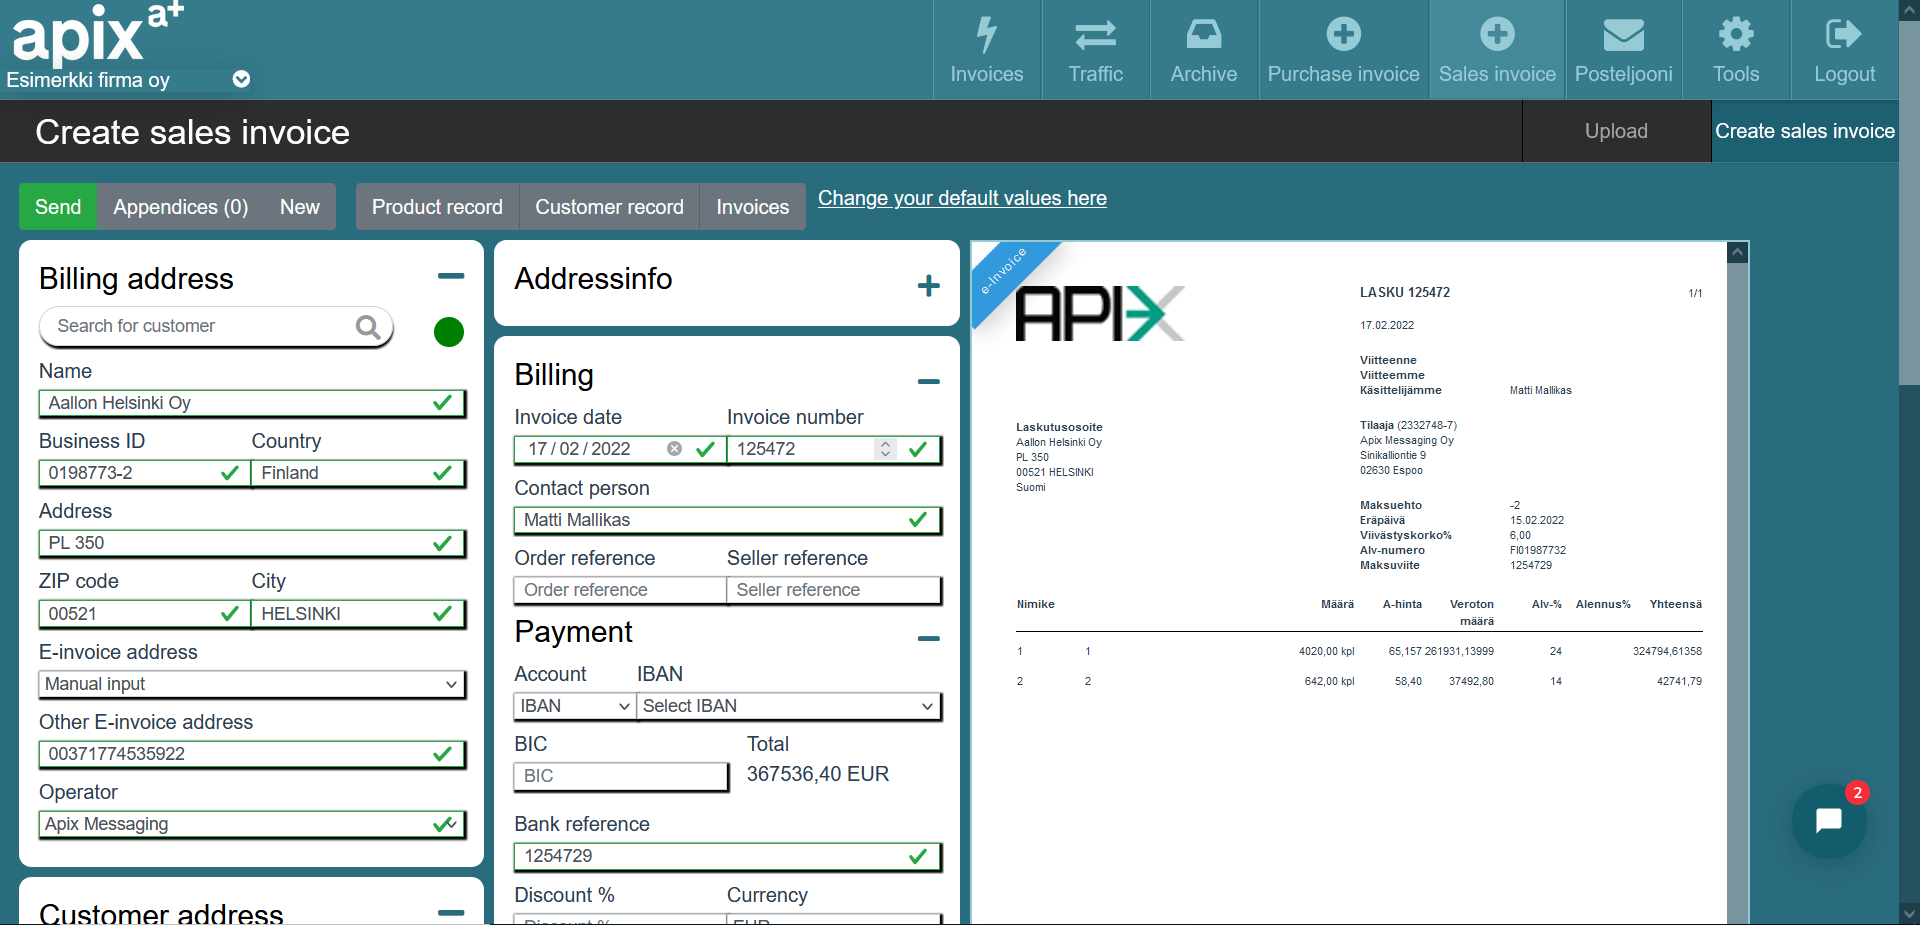
Task: Create a new Purchase invoice
Action: coord(1343,48)
